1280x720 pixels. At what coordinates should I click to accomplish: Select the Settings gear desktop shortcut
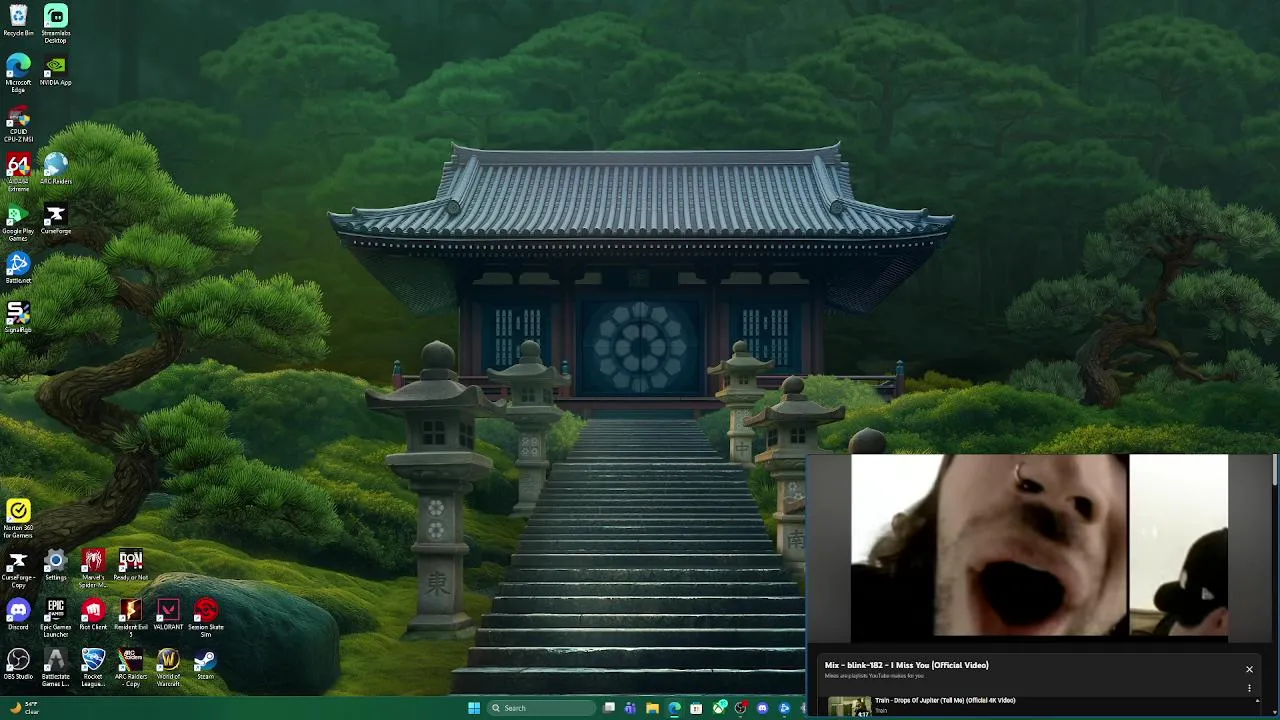click(55, 566)
